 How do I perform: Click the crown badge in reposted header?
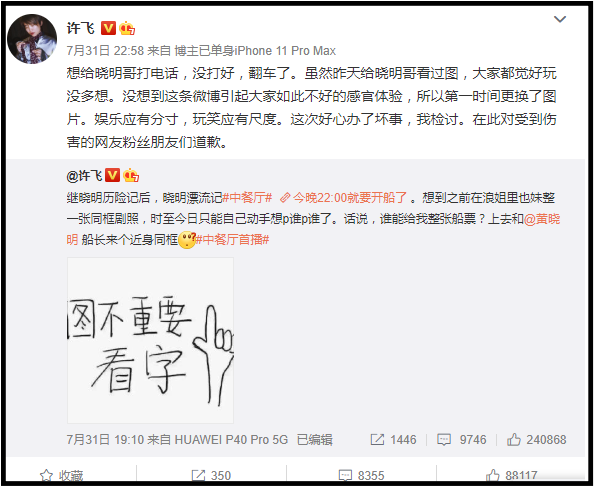pyautogui.click(x=131, y=175)
